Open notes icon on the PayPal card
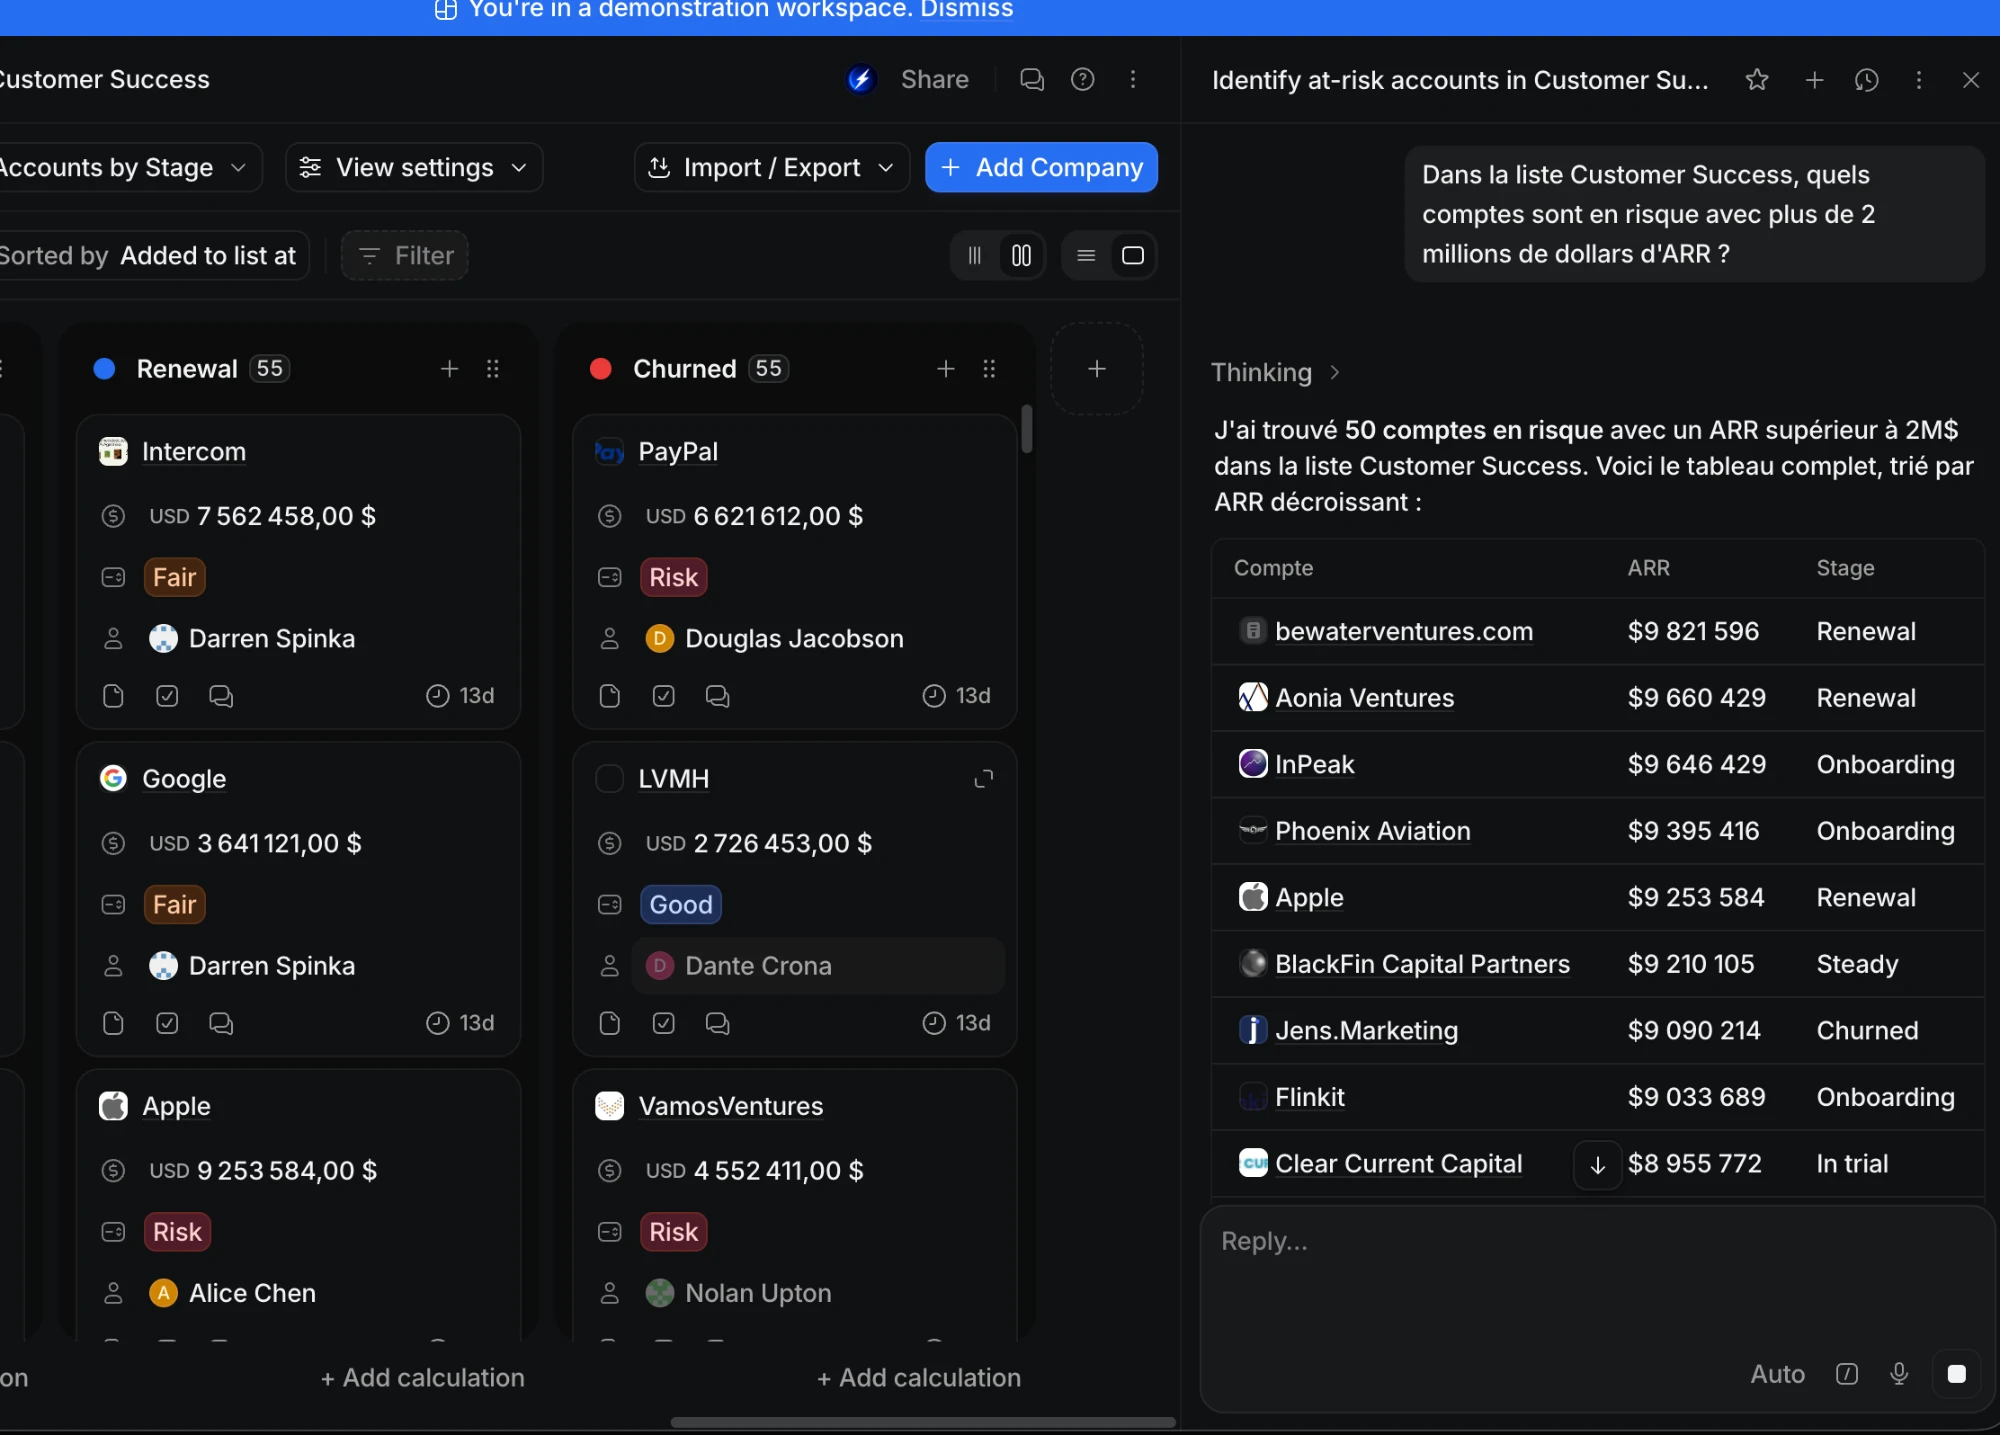The image size is (2000, 1435). [609, 696]
